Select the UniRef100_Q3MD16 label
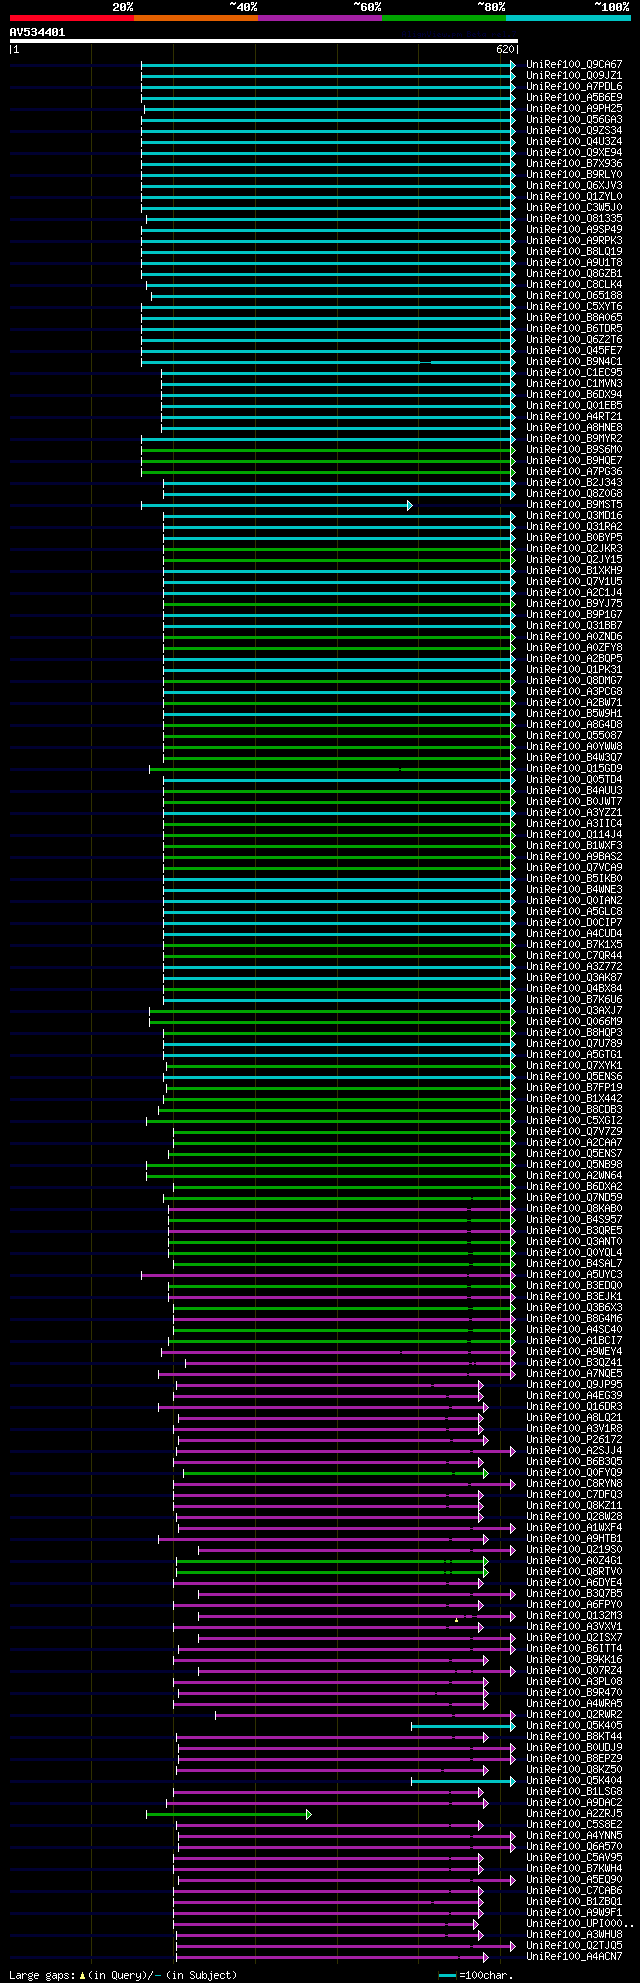Image resolution: width=640 pixels, height=1983 pixels. pos(574,516)
